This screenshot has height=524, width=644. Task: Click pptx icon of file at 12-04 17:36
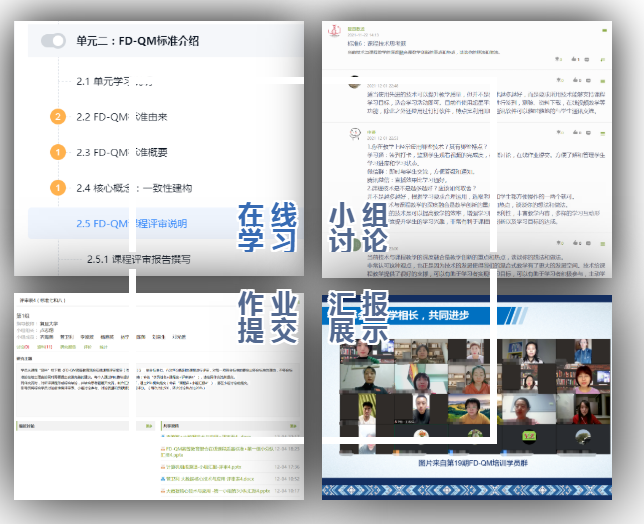point(163,467)
